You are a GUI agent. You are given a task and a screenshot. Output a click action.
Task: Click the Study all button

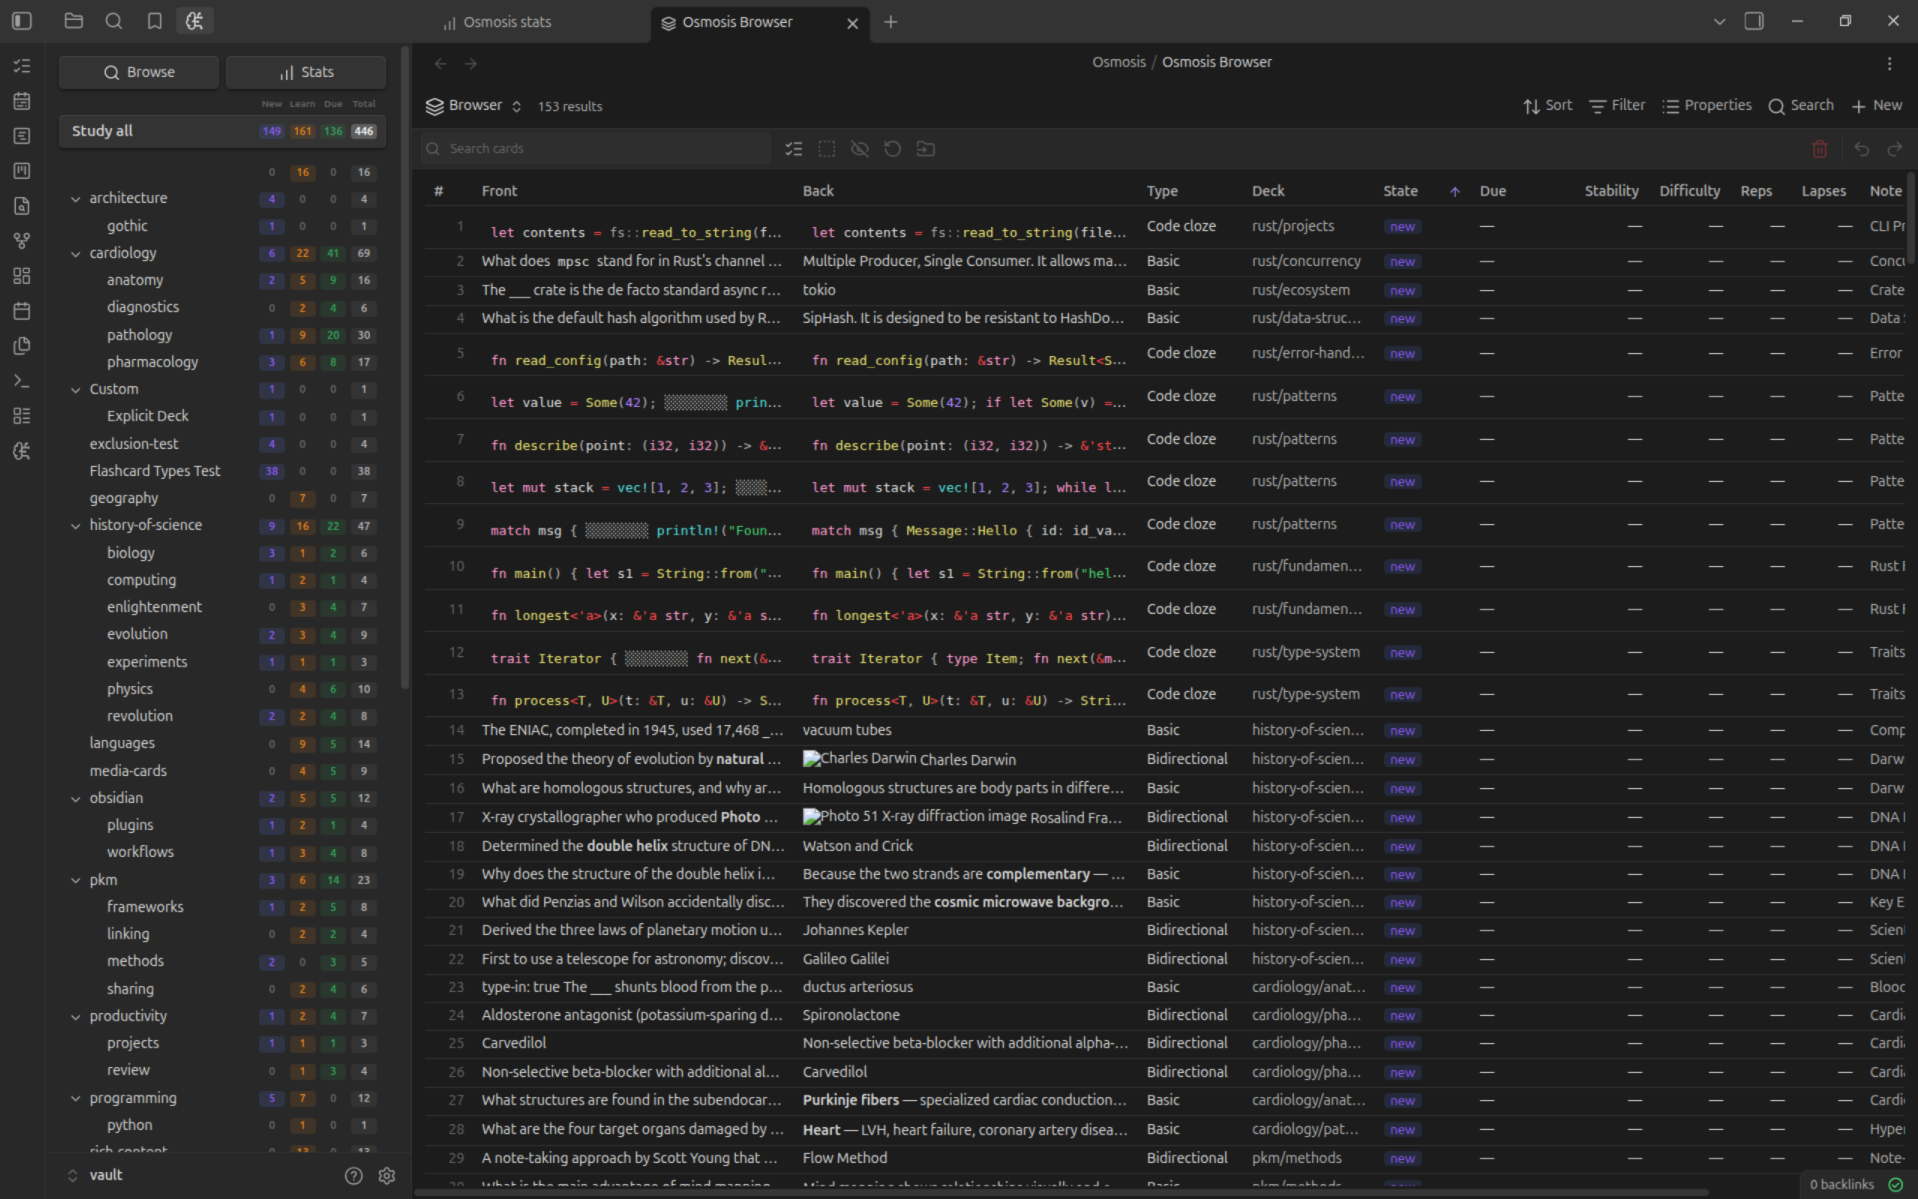click(x=223, y=131)
